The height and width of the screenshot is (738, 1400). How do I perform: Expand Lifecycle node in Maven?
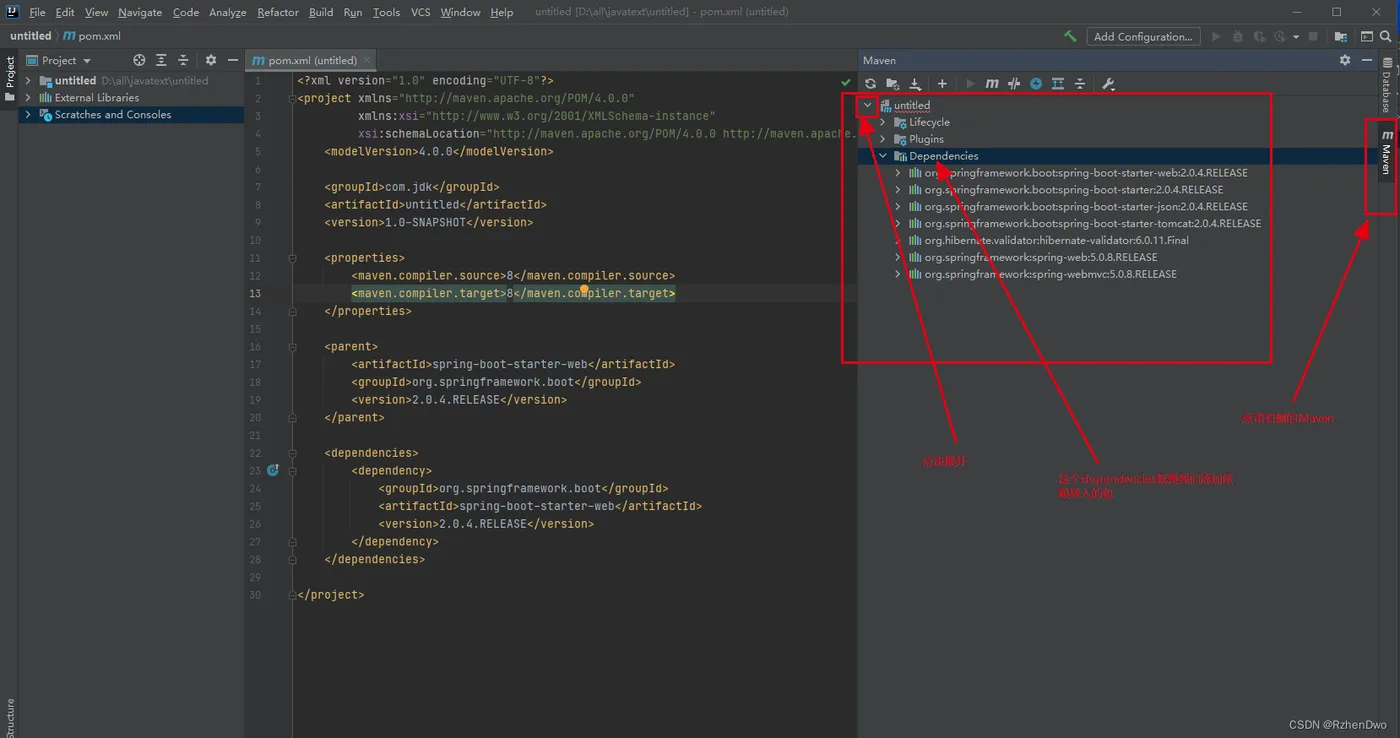(883, 122)
